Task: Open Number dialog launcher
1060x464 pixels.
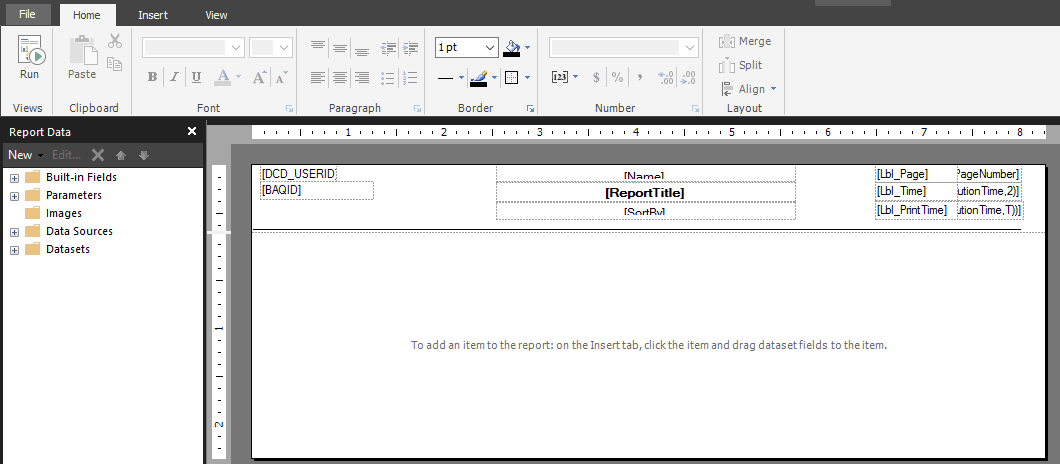Action: (x=695, y=108)
